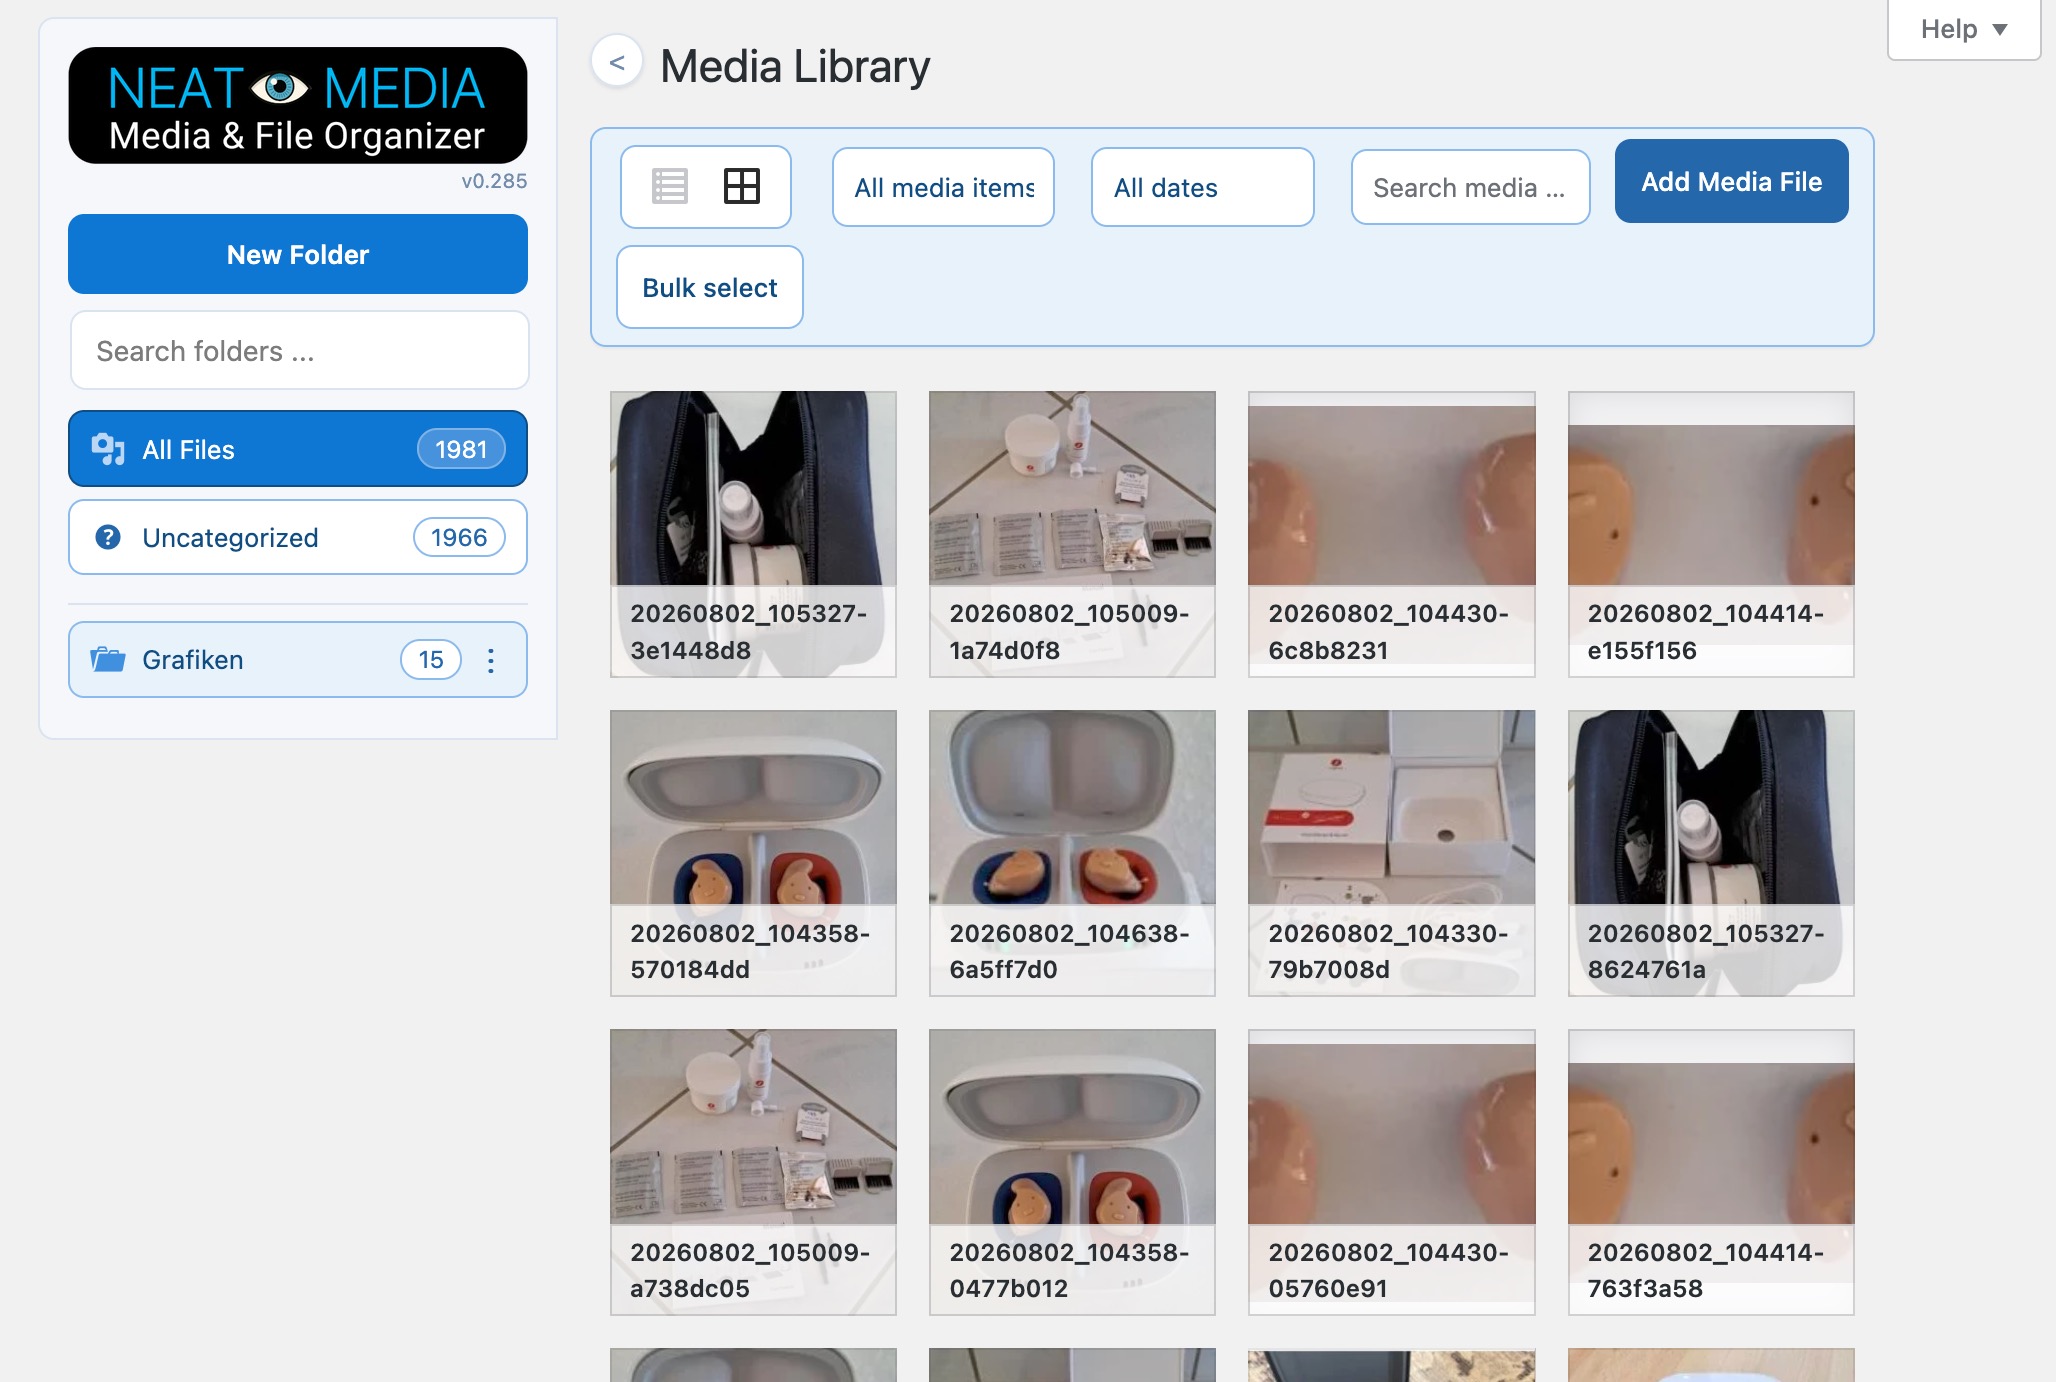Focus the Search folders field

pyautogui.click(x=299, y=351)
